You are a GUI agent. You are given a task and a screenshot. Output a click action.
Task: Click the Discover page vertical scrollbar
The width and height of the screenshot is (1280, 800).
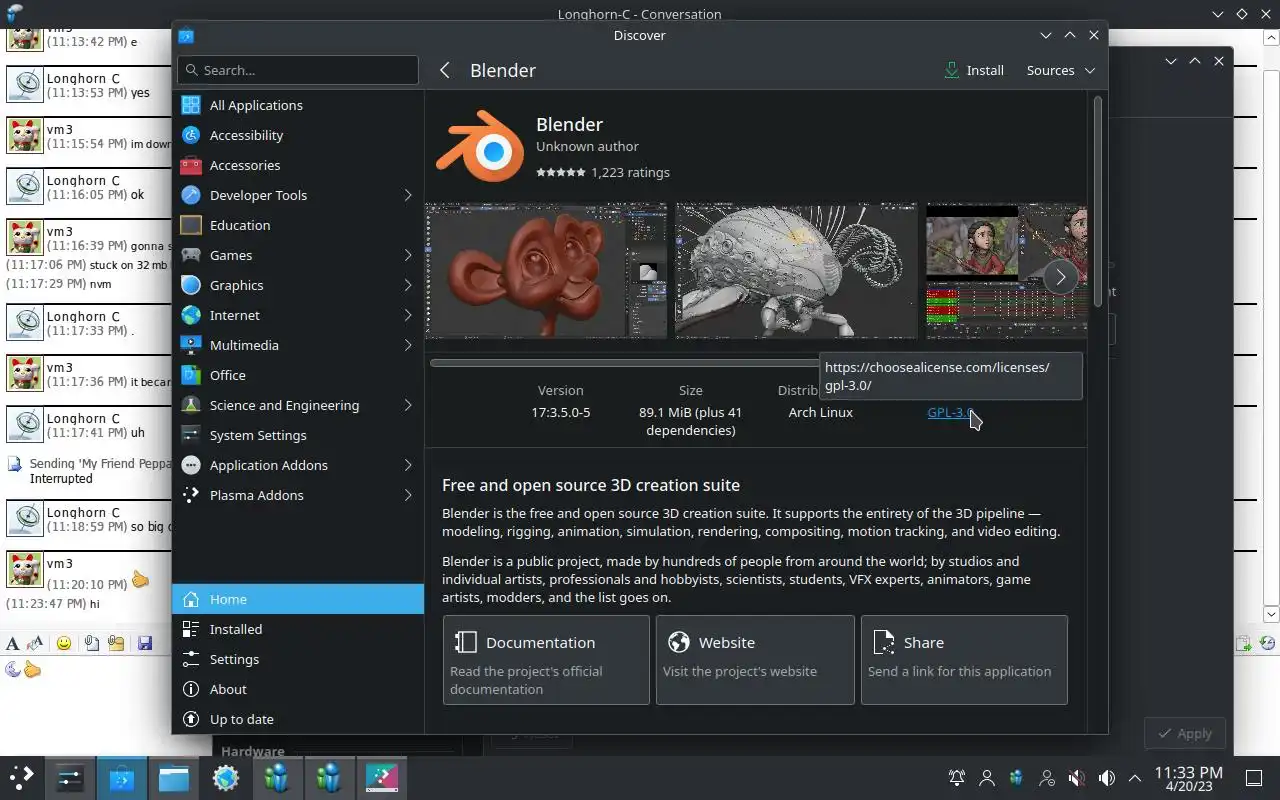tap(1098, 200)
